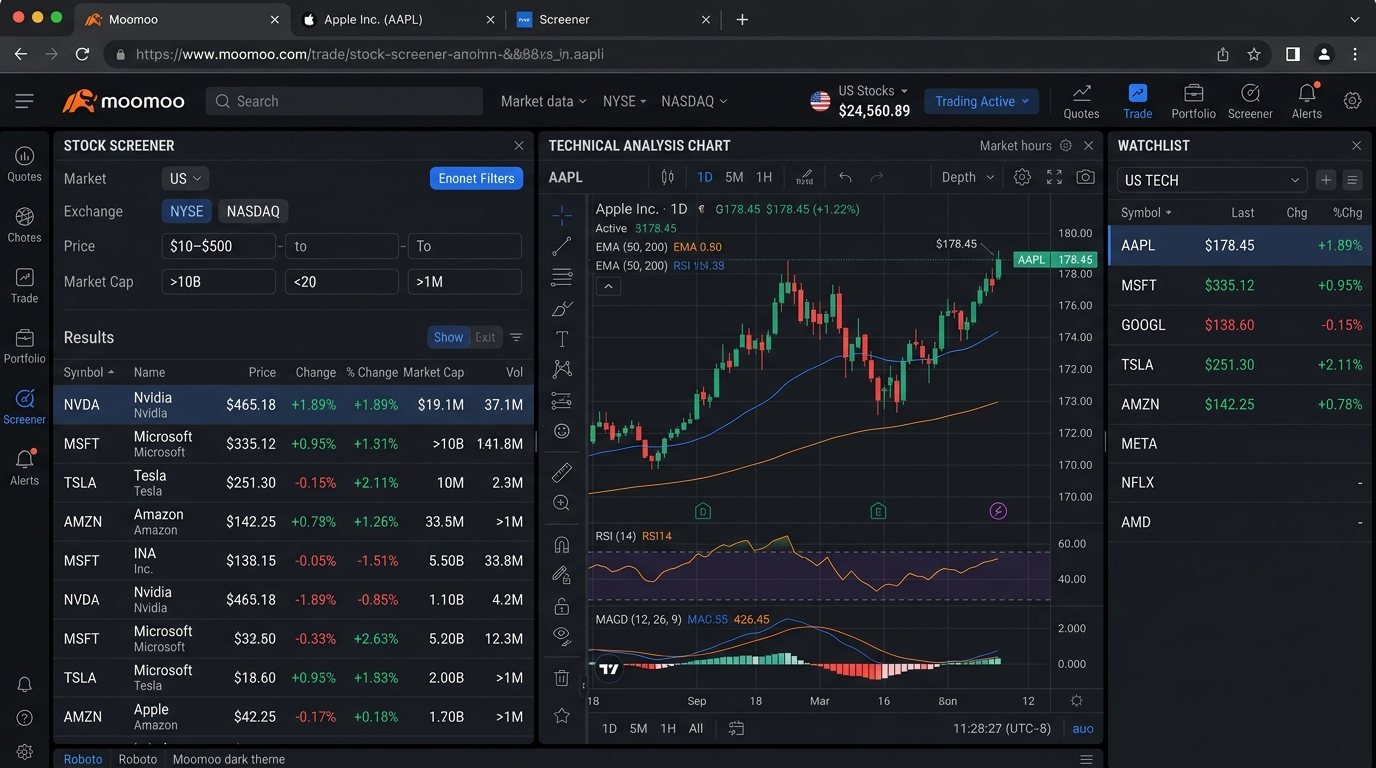Take a chart screenshot with the camera icon
The image size is (1376, 768).
(1086, 177)
